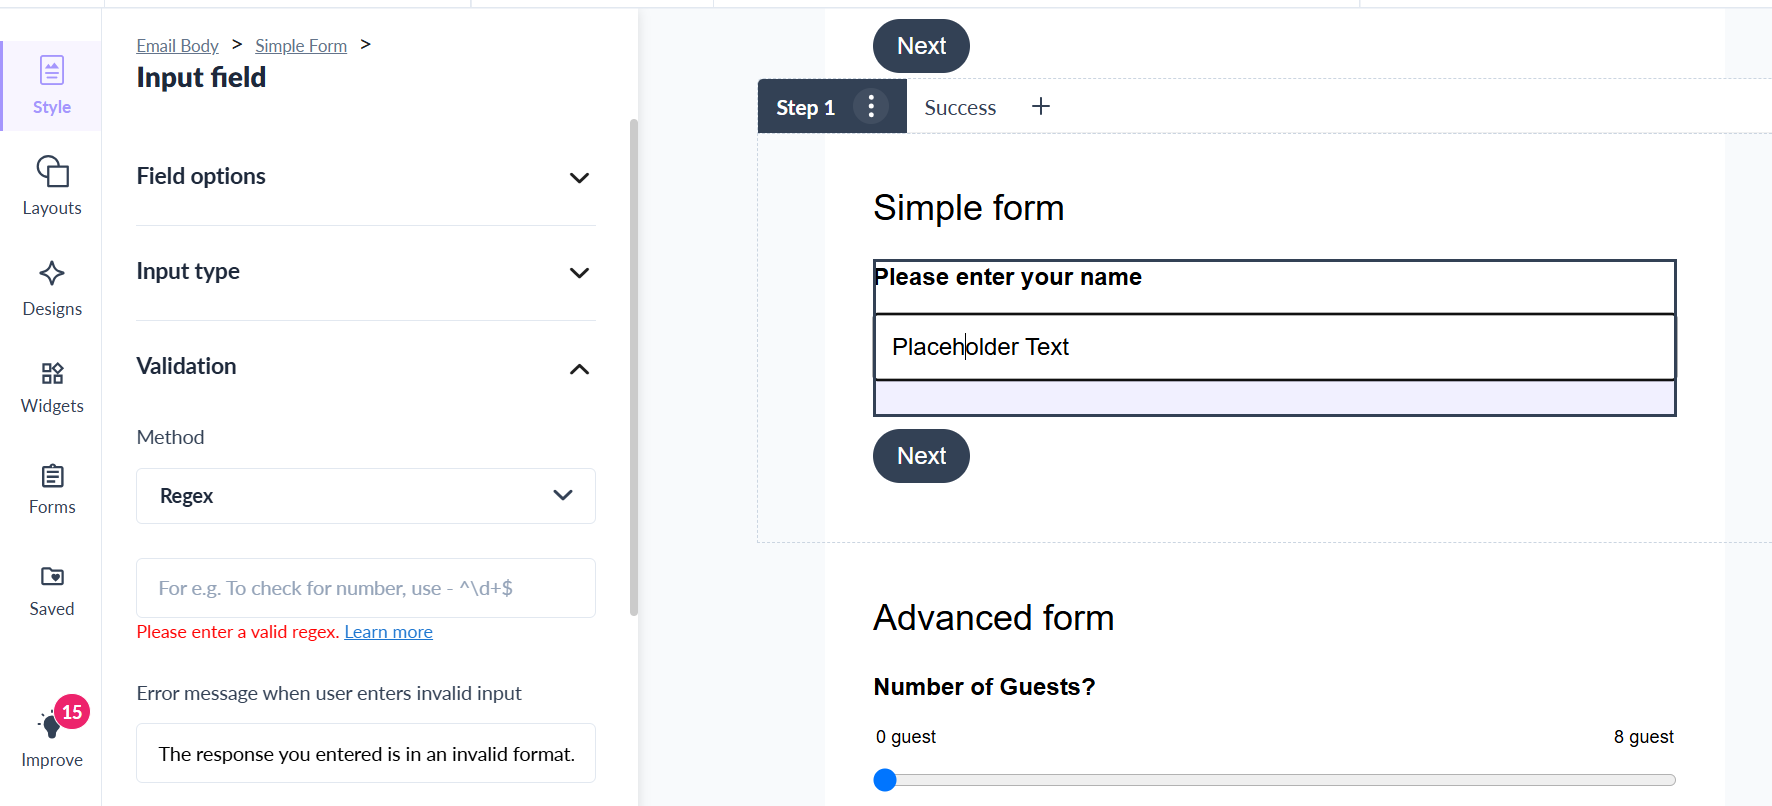Expand the Input type section
Viewport: 1772px width, 806px height.
(366, 272)
